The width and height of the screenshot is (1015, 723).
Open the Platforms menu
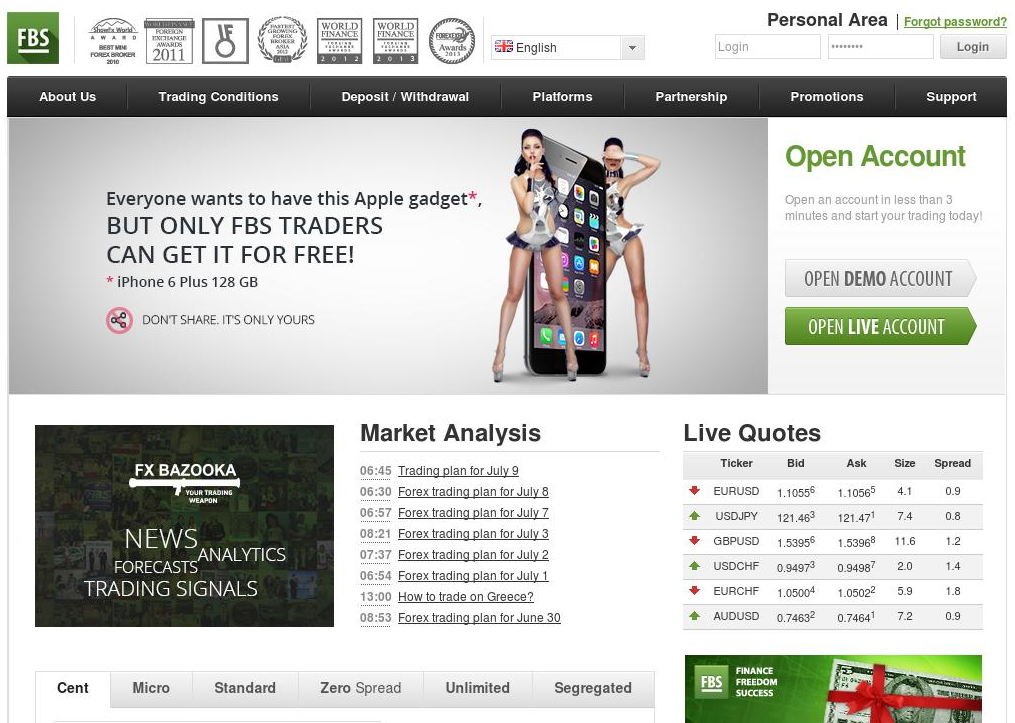(563, 96)
